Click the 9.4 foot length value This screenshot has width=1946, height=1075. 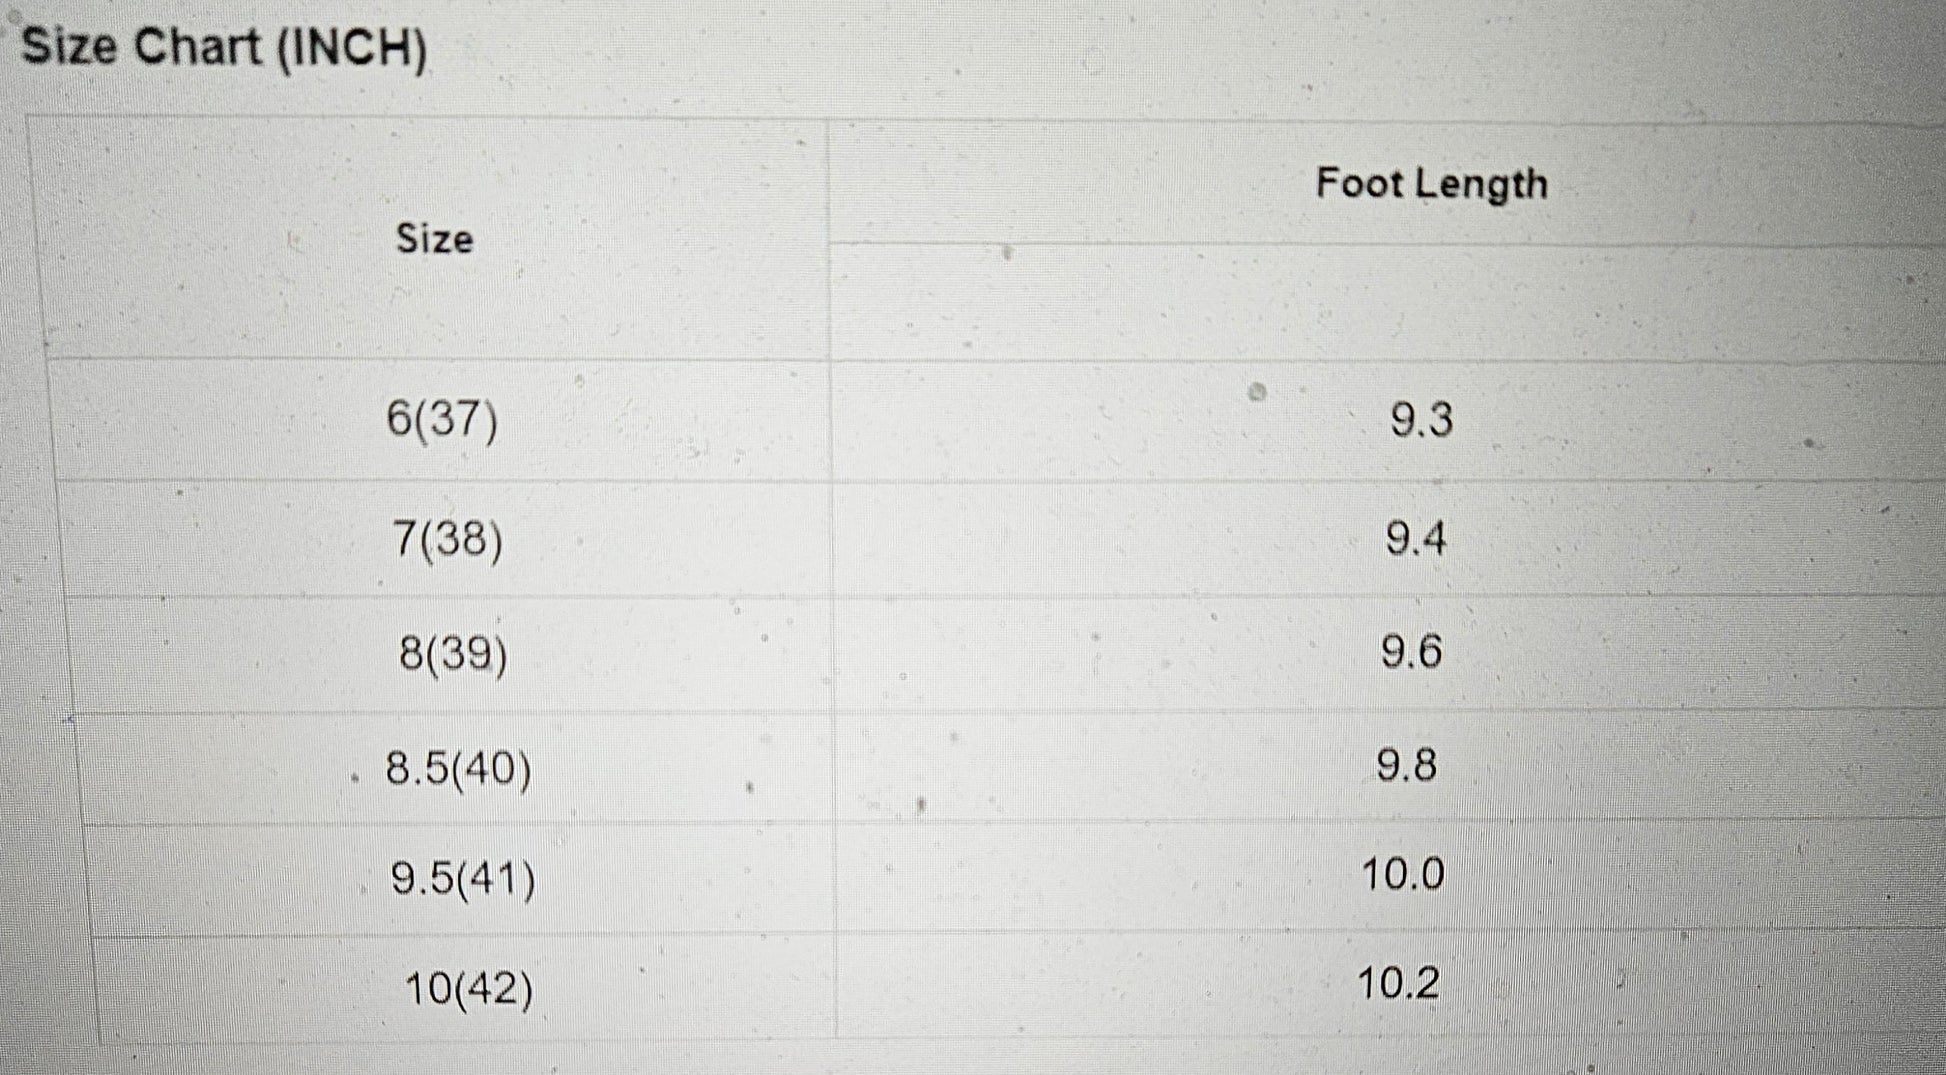tap(1415, 540)
